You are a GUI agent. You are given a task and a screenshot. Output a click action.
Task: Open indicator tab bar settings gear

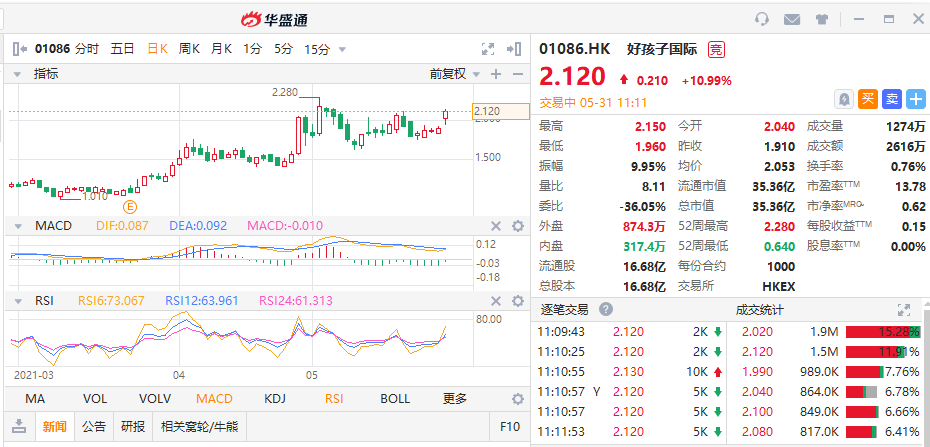[517, 398]
